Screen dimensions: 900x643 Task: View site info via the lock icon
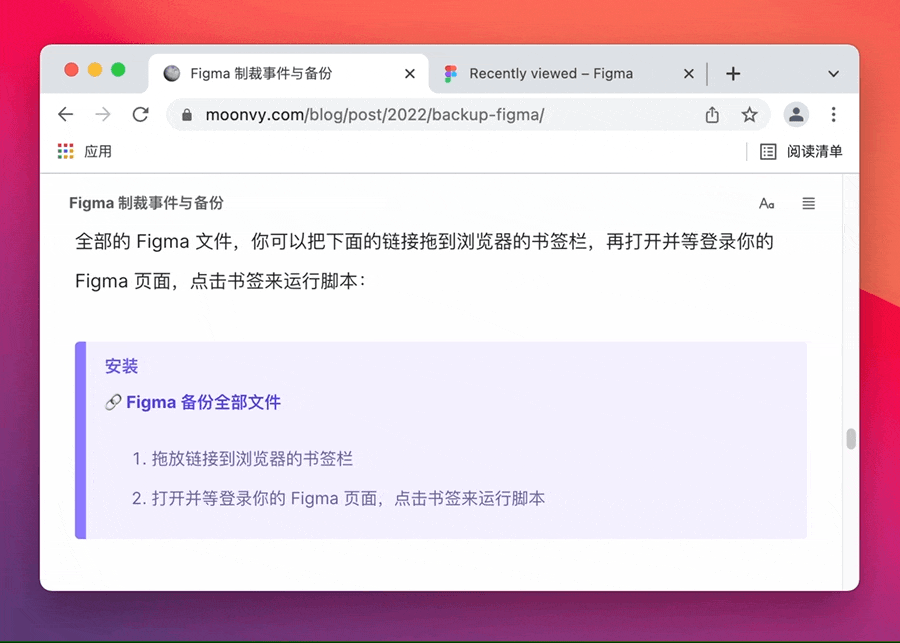point(187,115)
